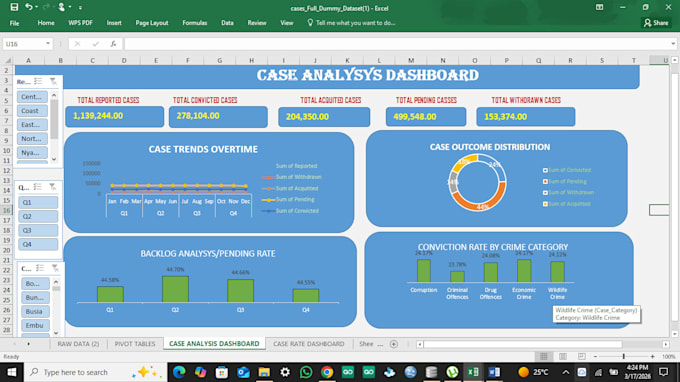Filter by Q3 in slicer
The height and width of the screenshot is (382, 680).
tap(38, 230)
